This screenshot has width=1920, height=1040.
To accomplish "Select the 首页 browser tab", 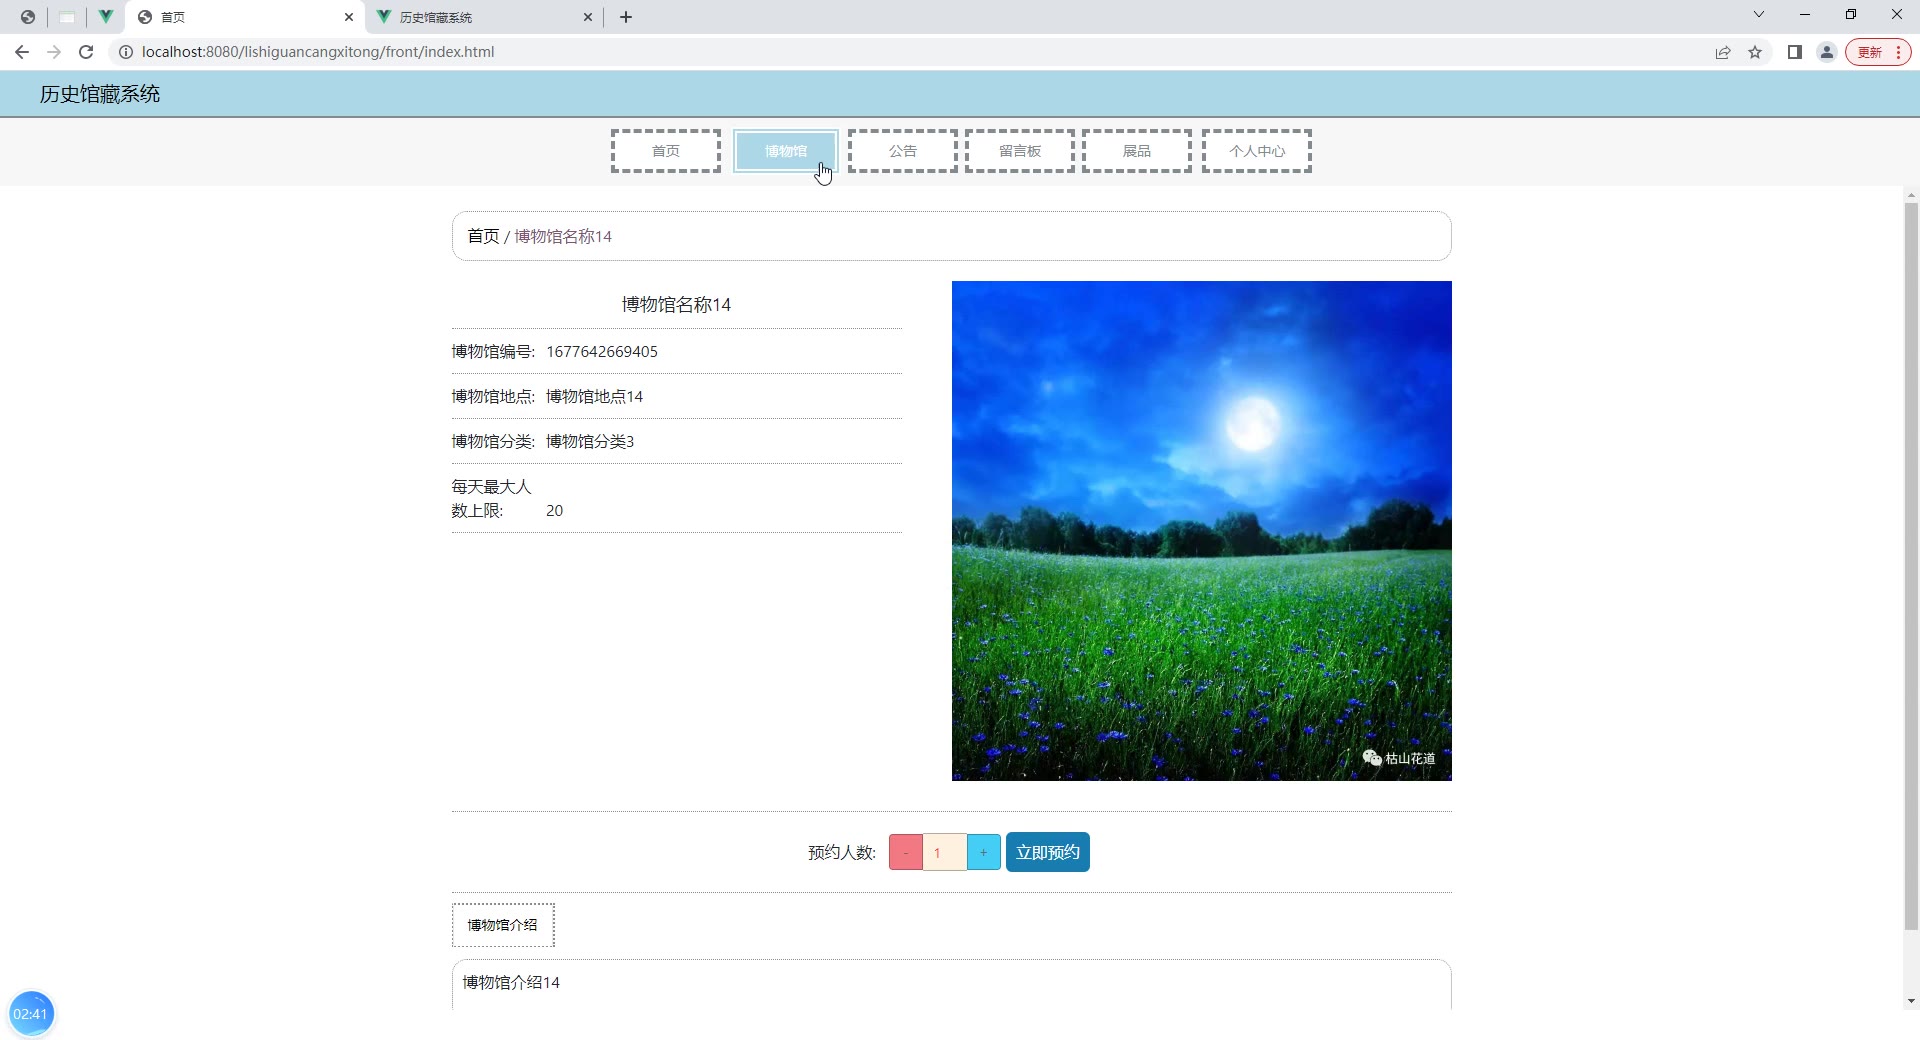I will pyautogui.click(x=245, y=17).
